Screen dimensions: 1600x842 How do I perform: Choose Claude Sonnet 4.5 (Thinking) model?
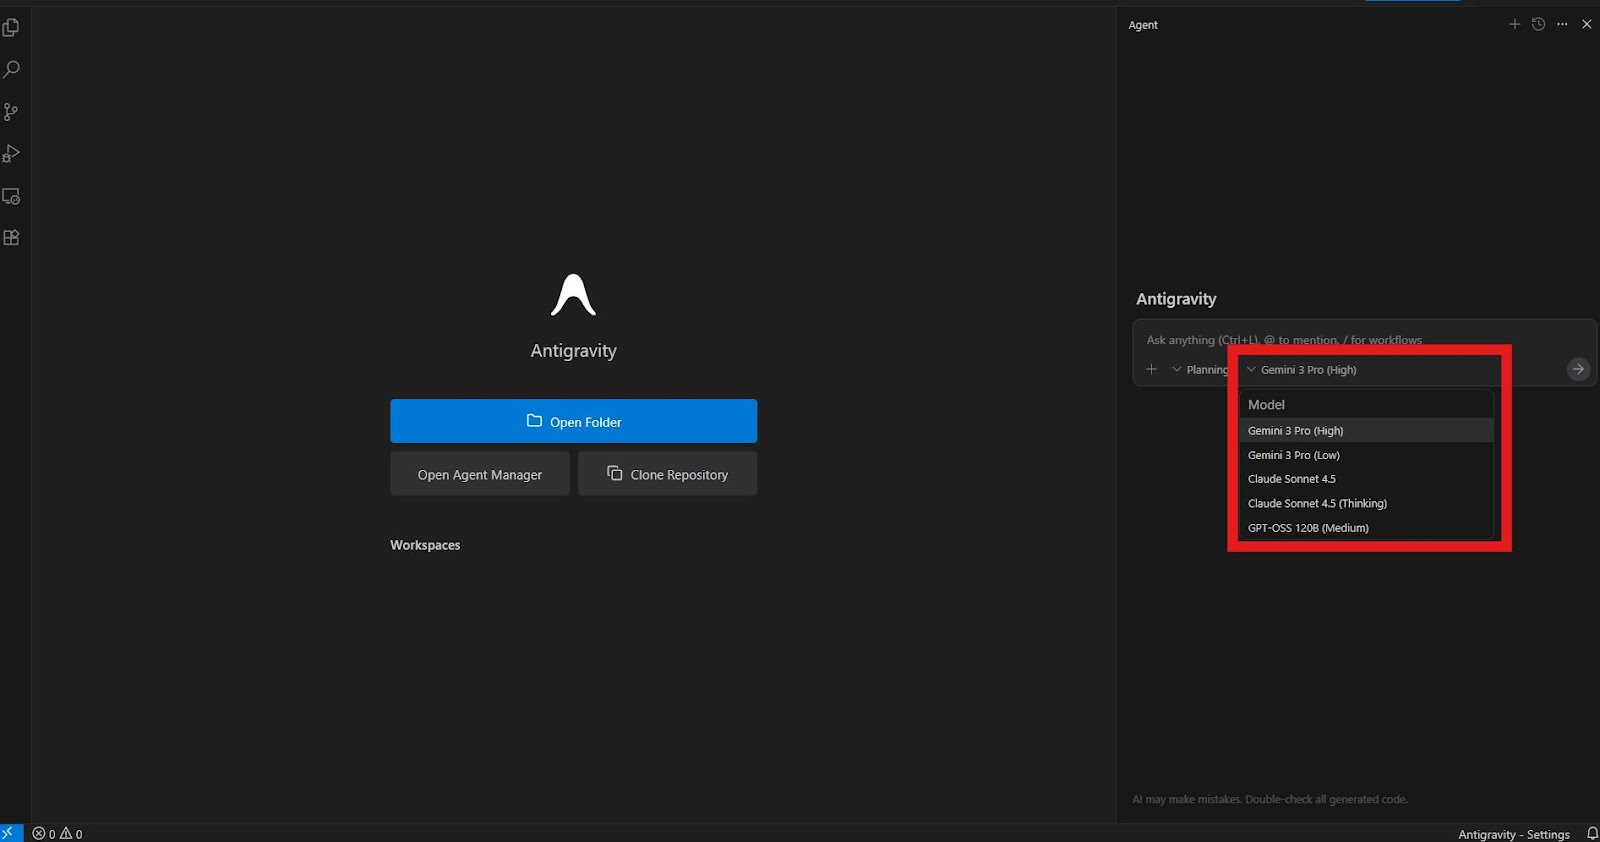(x=1317, y=503)
